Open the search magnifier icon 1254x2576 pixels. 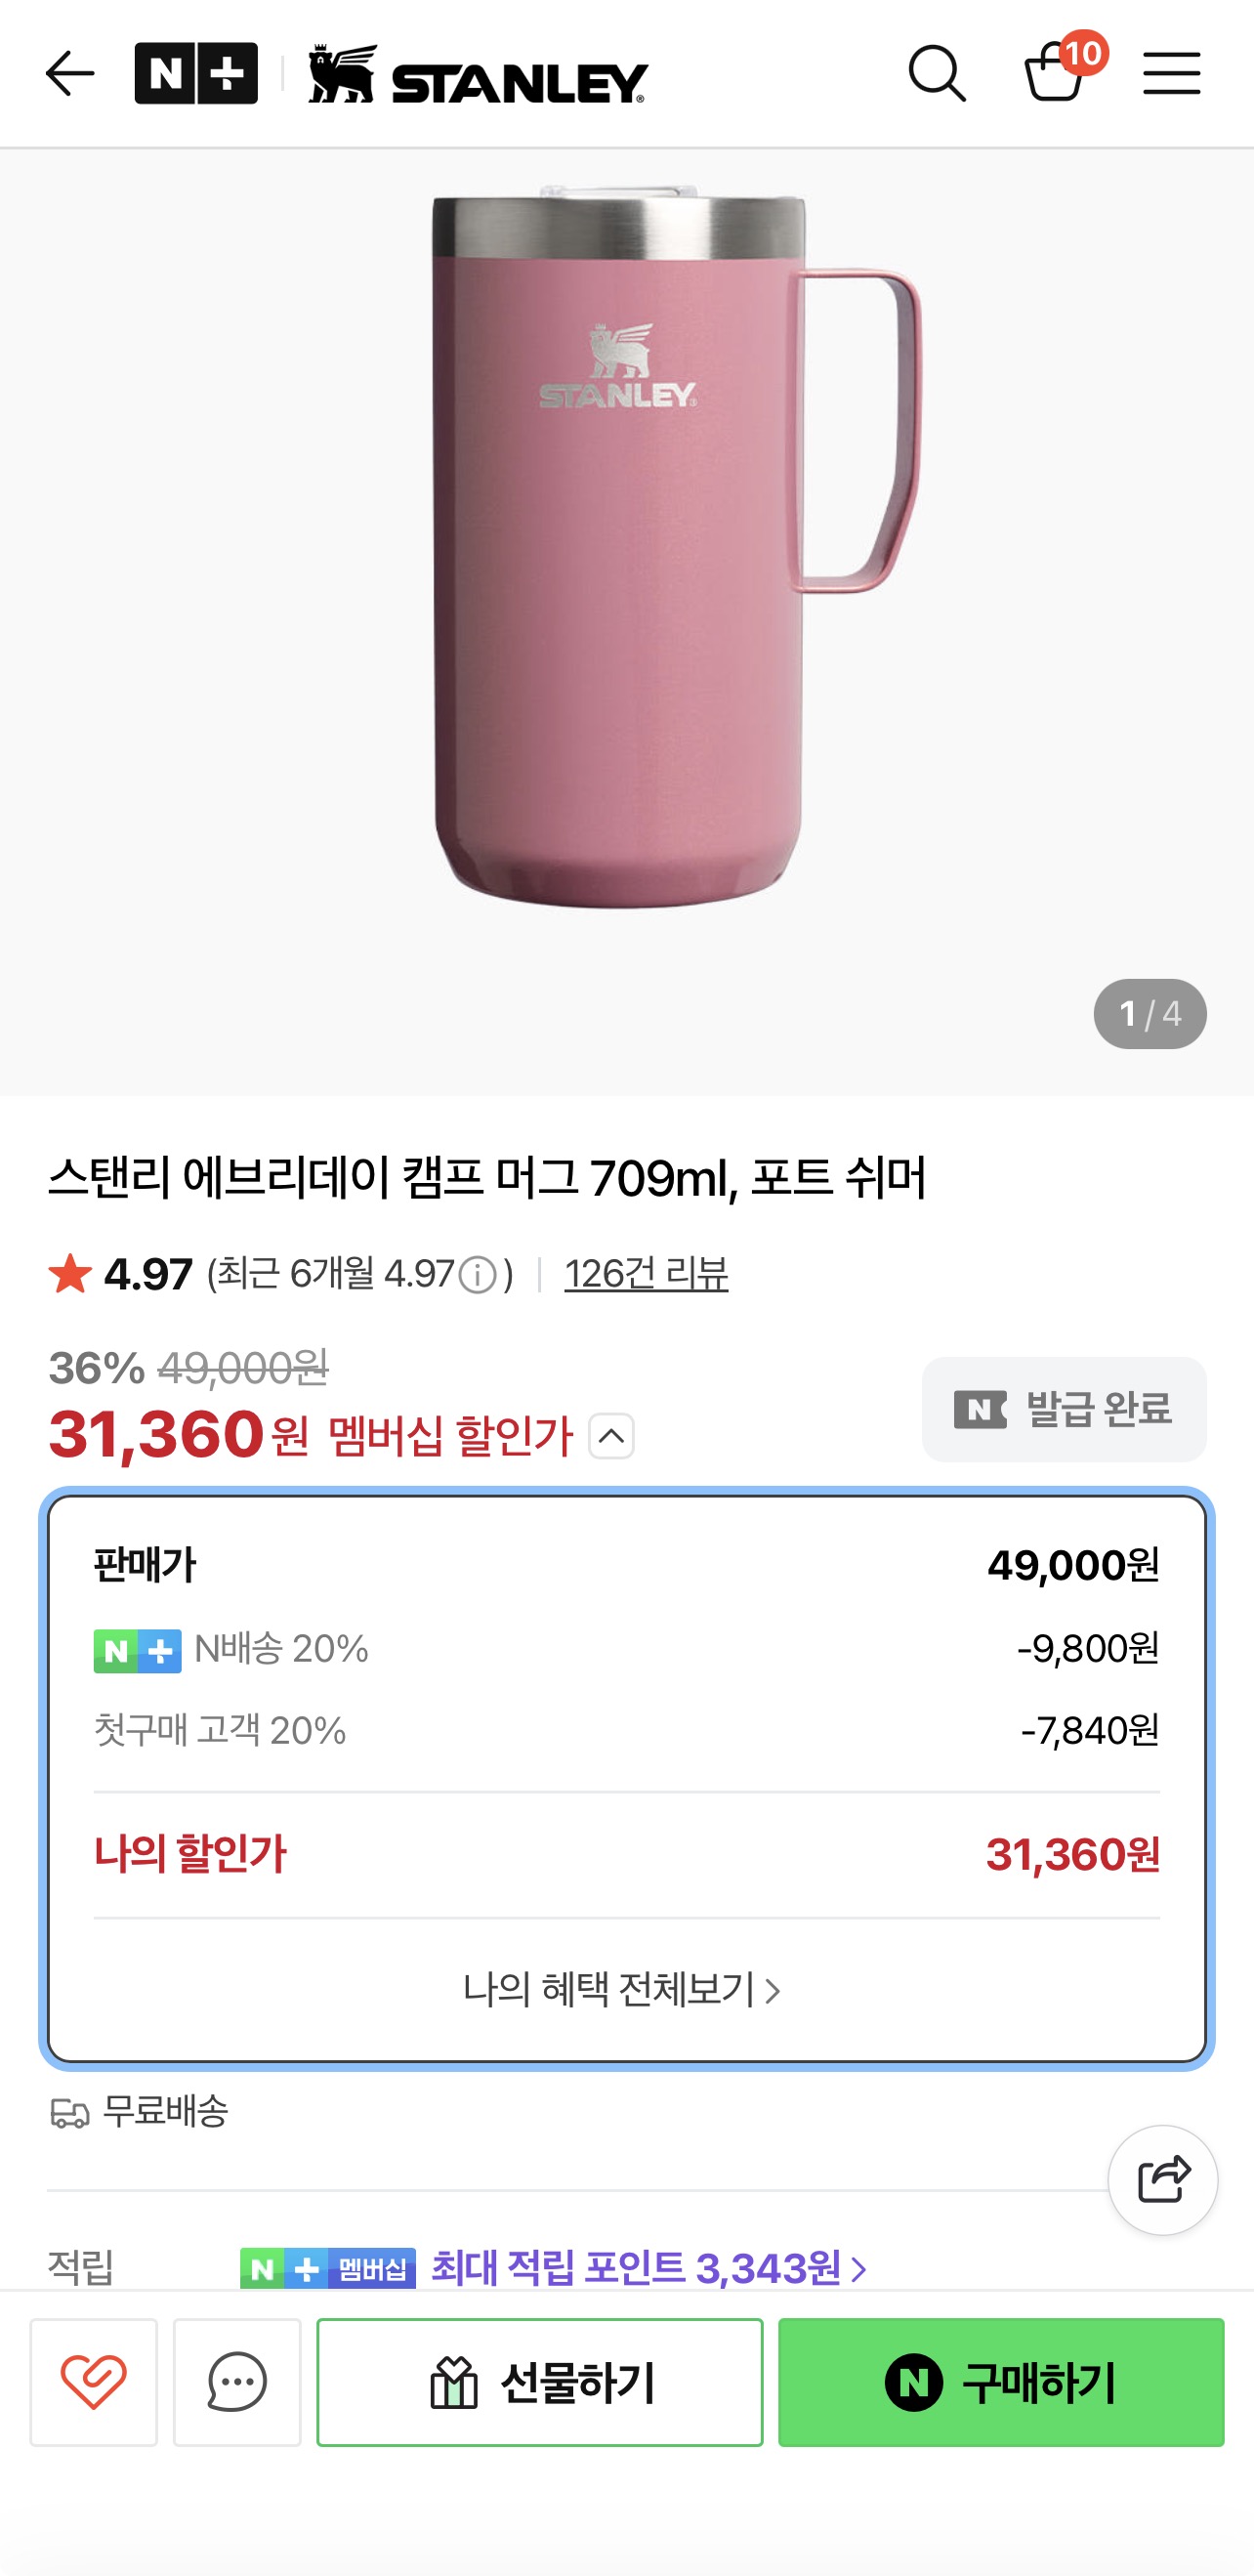pos(937,74)
